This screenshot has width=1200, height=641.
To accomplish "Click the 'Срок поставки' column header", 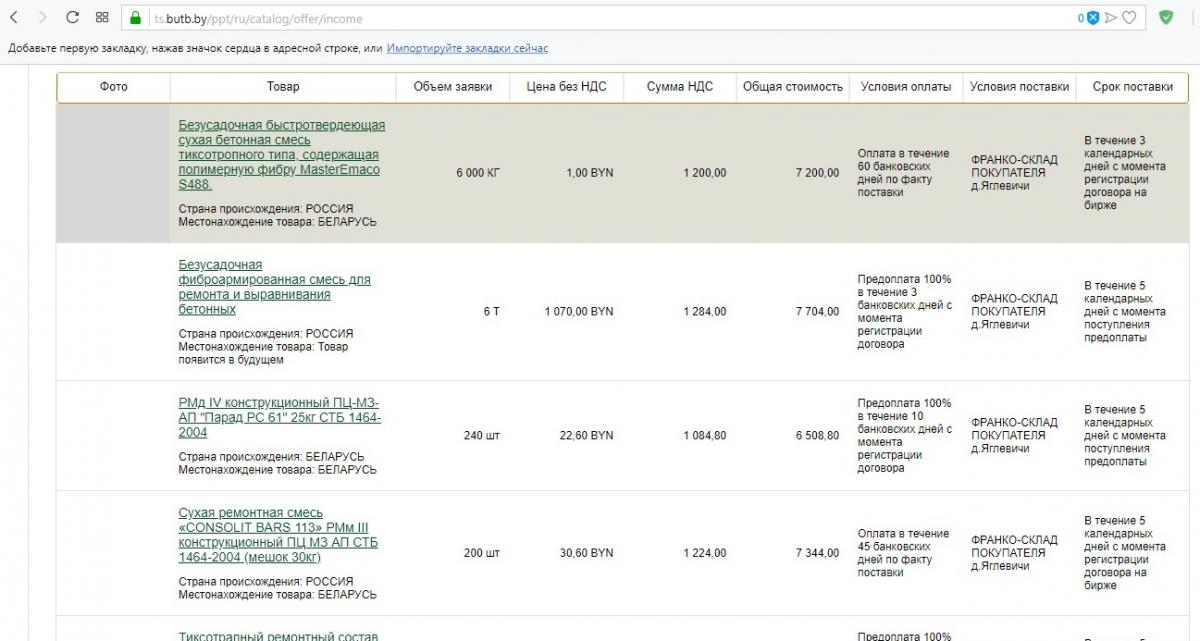I will [1133, 87].
